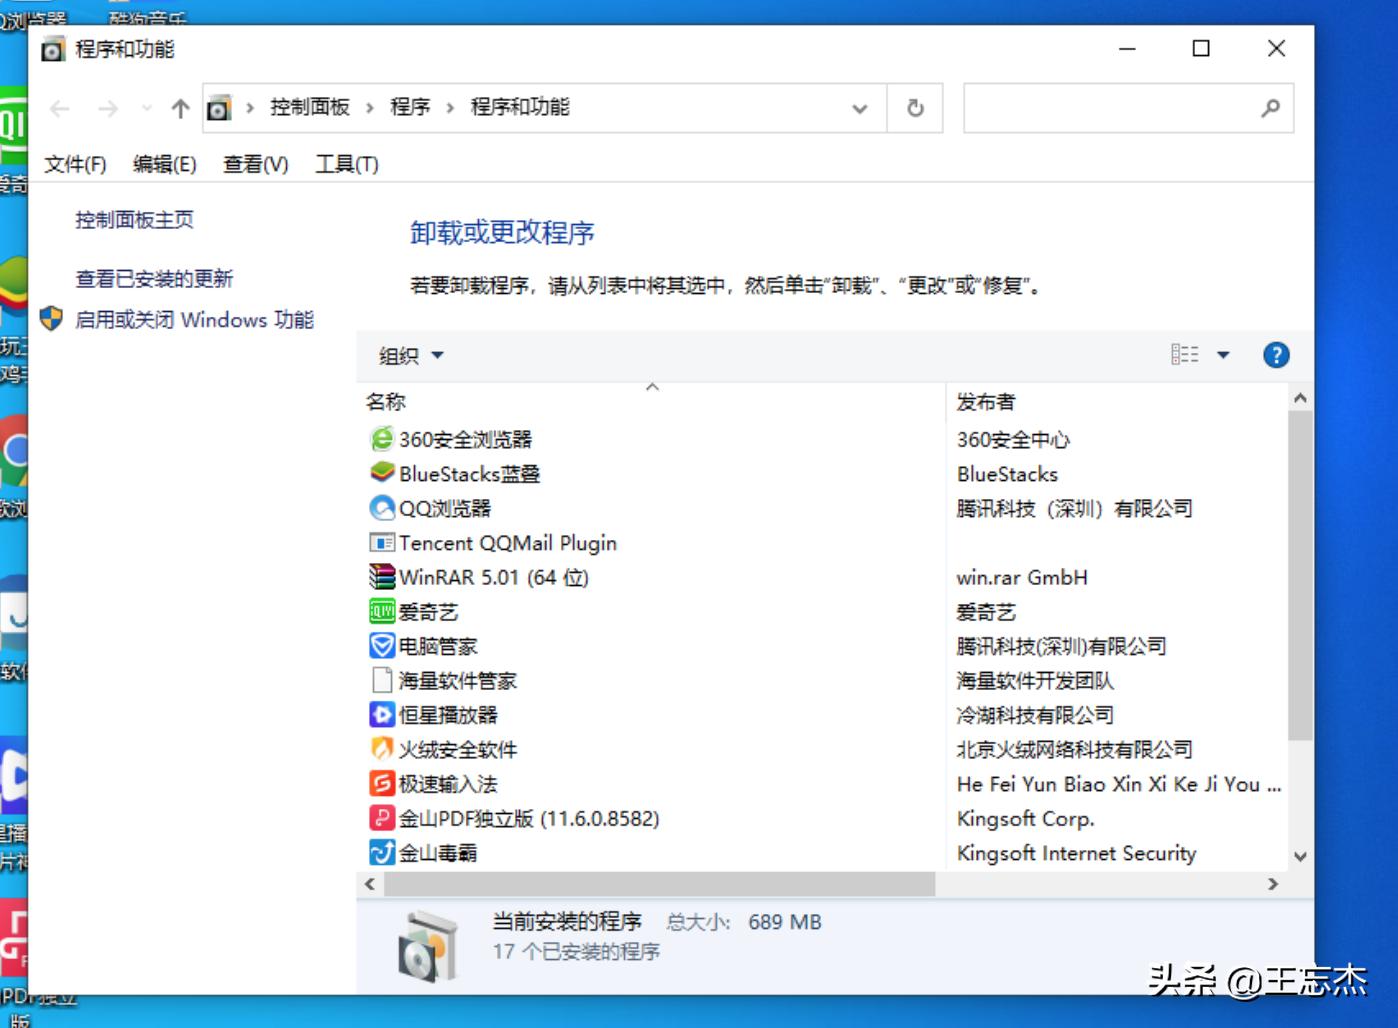Open the 查看(V) menu
The height and width of the screenshot is (1028, 1398).
[x=254, y=164]
